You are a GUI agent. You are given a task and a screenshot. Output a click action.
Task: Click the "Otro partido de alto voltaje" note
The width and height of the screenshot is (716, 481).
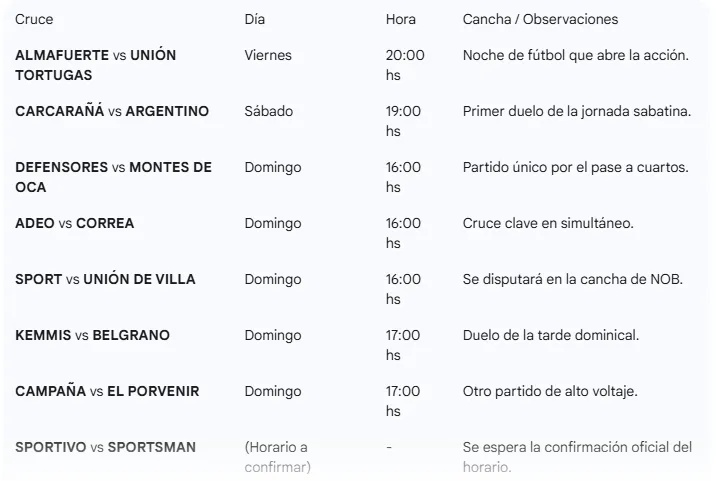[x=550, y=392]
